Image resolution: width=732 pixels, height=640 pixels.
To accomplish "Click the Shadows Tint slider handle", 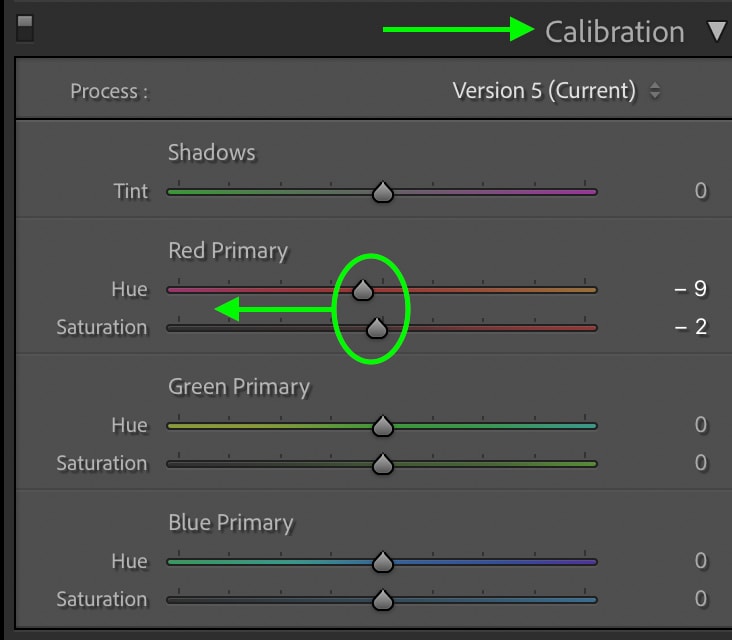I will pos(383,192).
